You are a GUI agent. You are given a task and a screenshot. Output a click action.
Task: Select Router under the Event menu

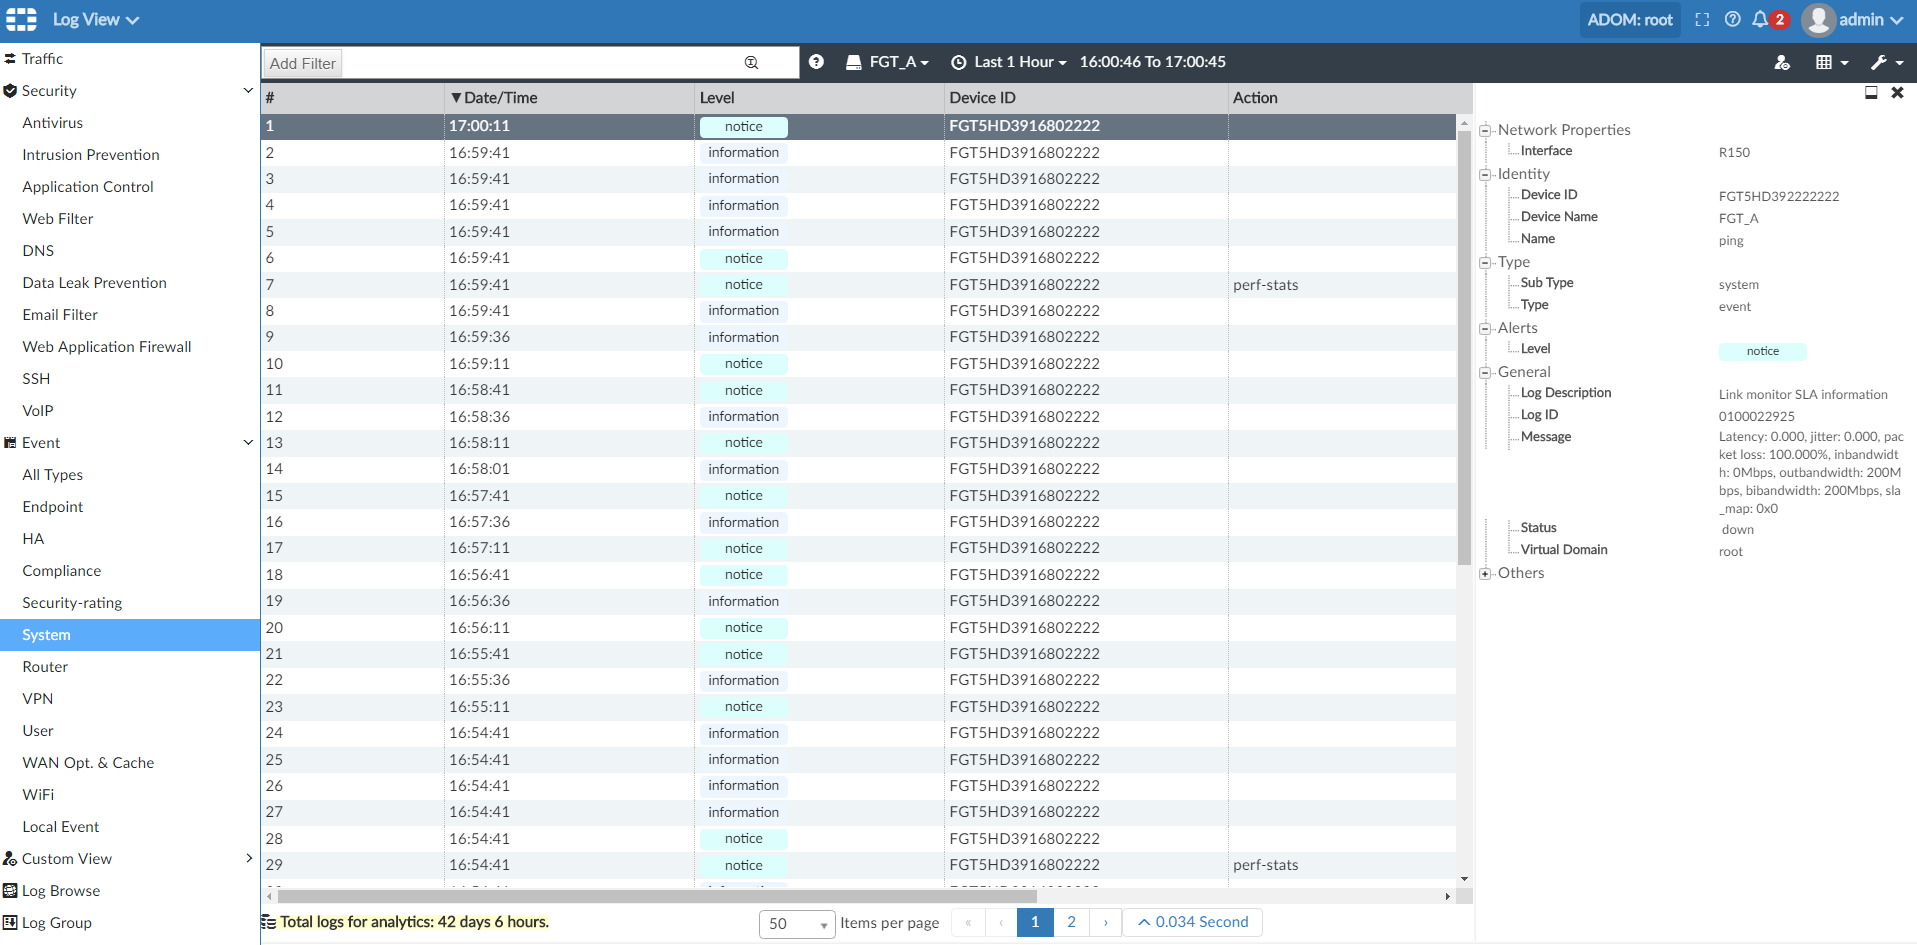tap(45, 666)
